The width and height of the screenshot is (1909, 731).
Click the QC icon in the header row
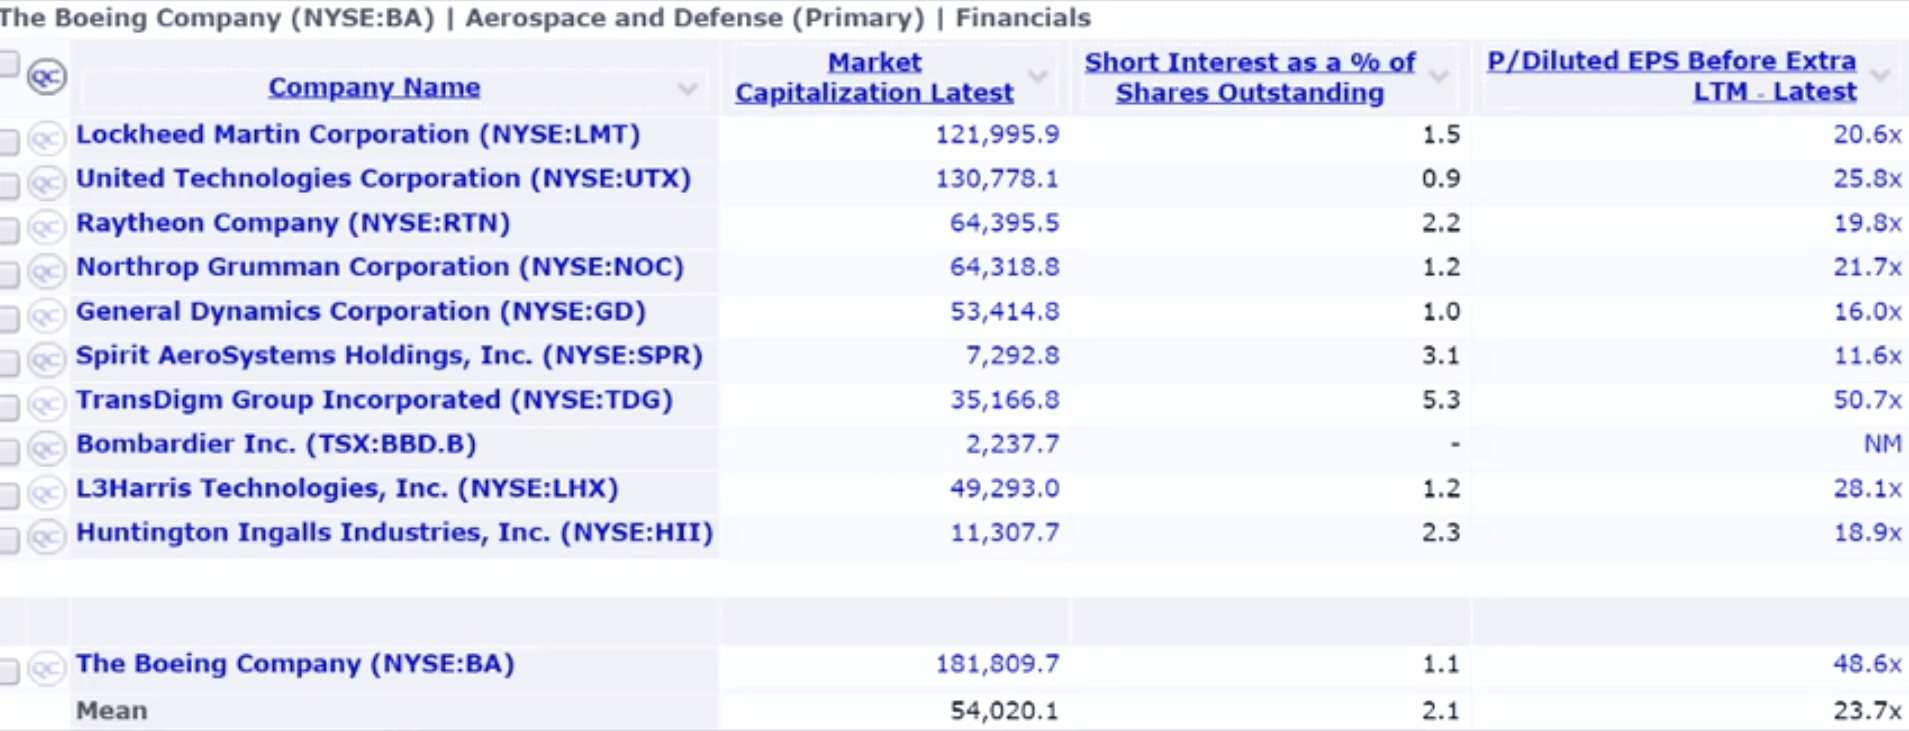pyautogui.click(x=47, y=77)
